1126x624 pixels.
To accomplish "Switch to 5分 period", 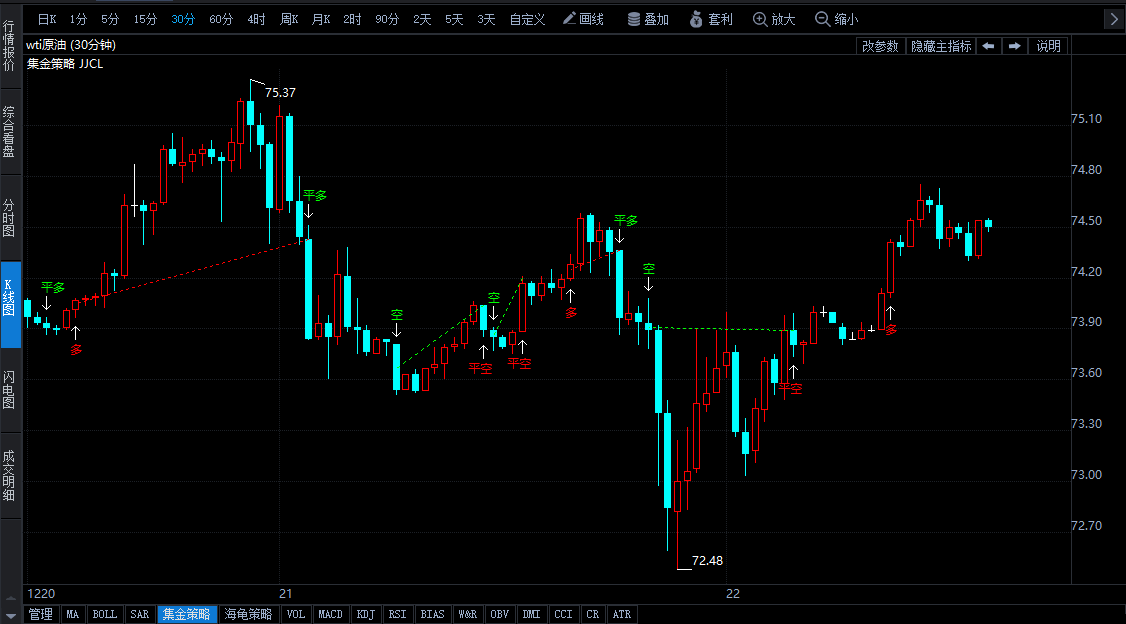I will (x=110, y=19).
